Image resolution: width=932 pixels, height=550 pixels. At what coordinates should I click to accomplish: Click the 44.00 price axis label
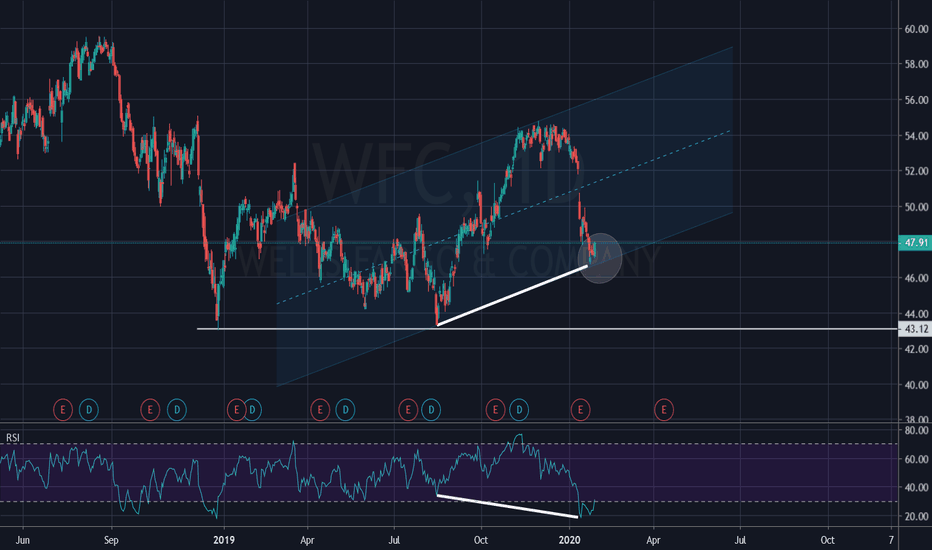[916, 313]
